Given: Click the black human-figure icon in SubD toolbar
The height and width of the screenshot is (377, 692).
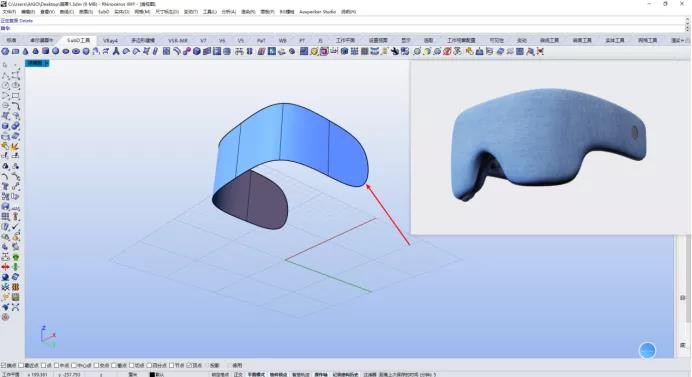Looking at the screenshot, I should click(x=116, y=51).
